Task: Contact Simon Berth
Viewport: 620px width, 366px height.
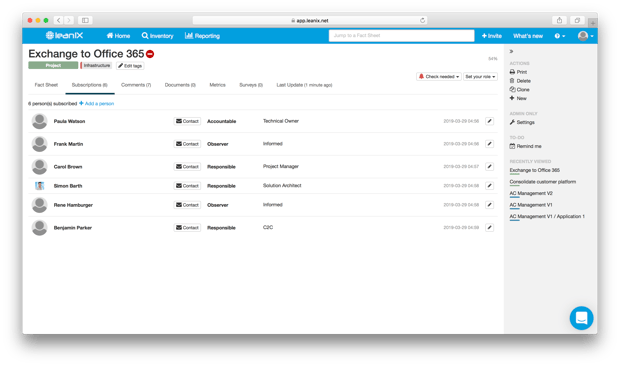Action: [x=187, y=186]
